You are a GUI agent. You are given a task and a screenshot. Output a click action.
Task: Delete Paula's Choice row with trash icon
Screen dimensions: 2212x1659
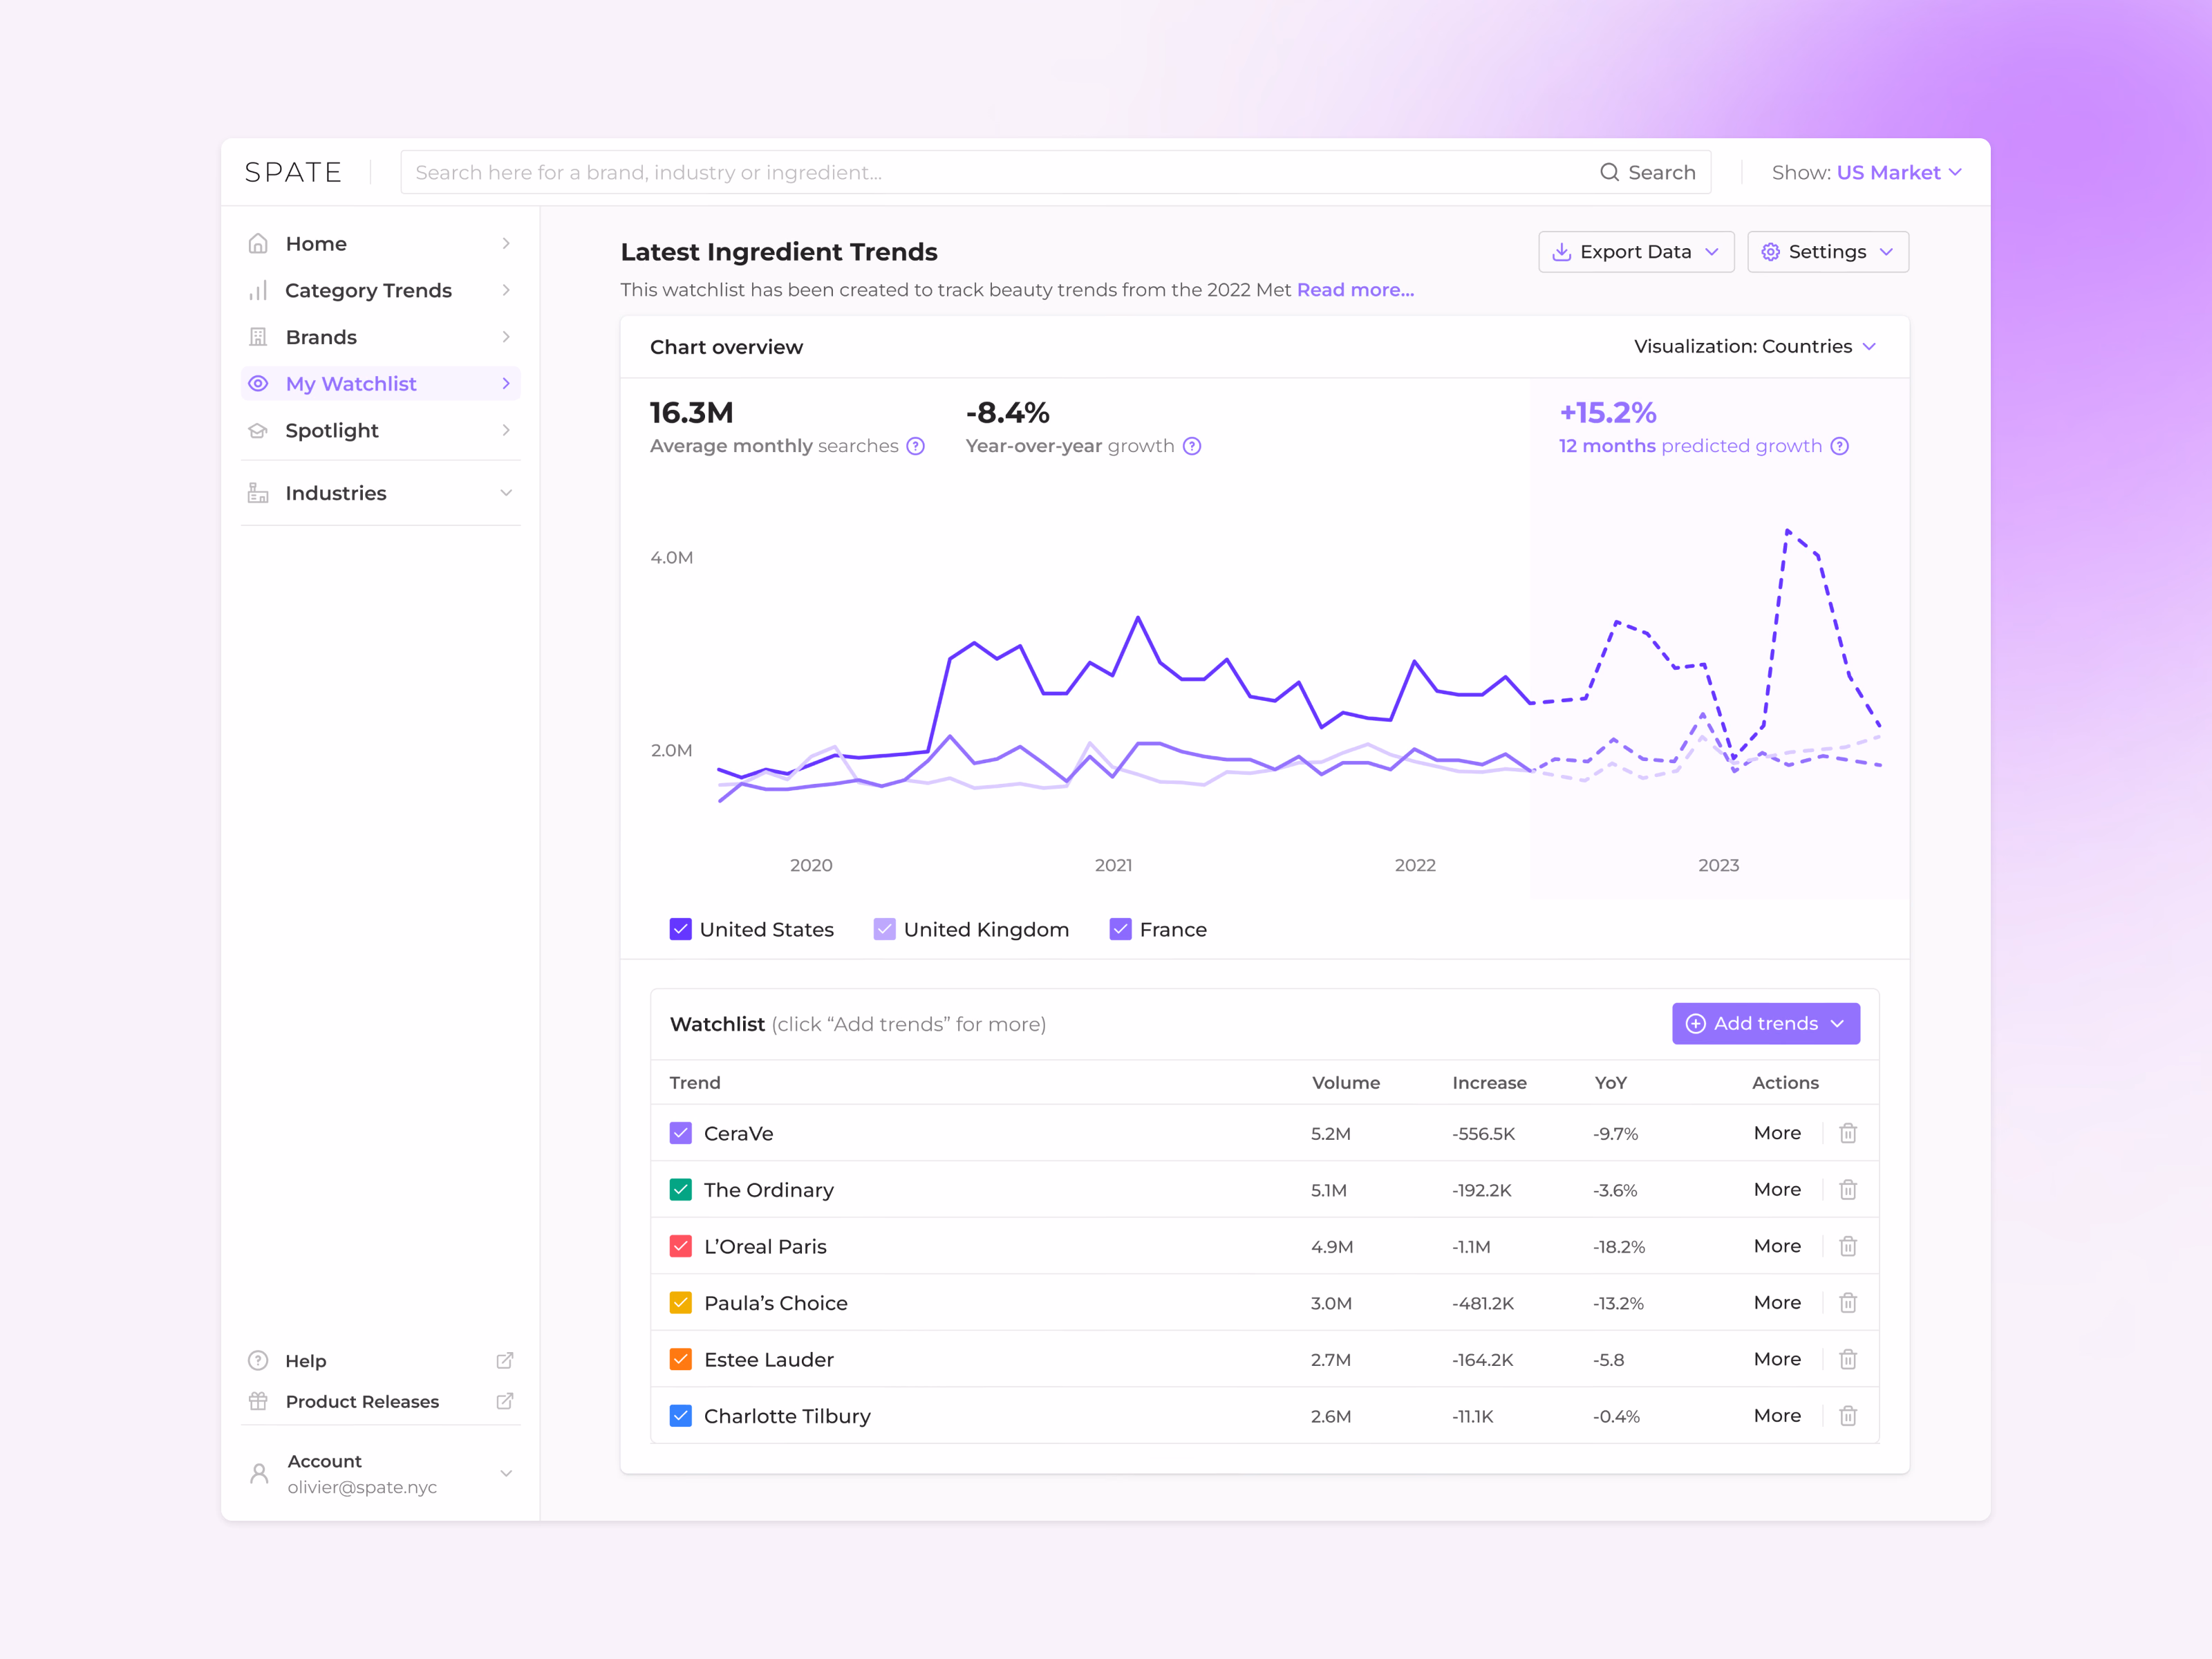1848,1302
